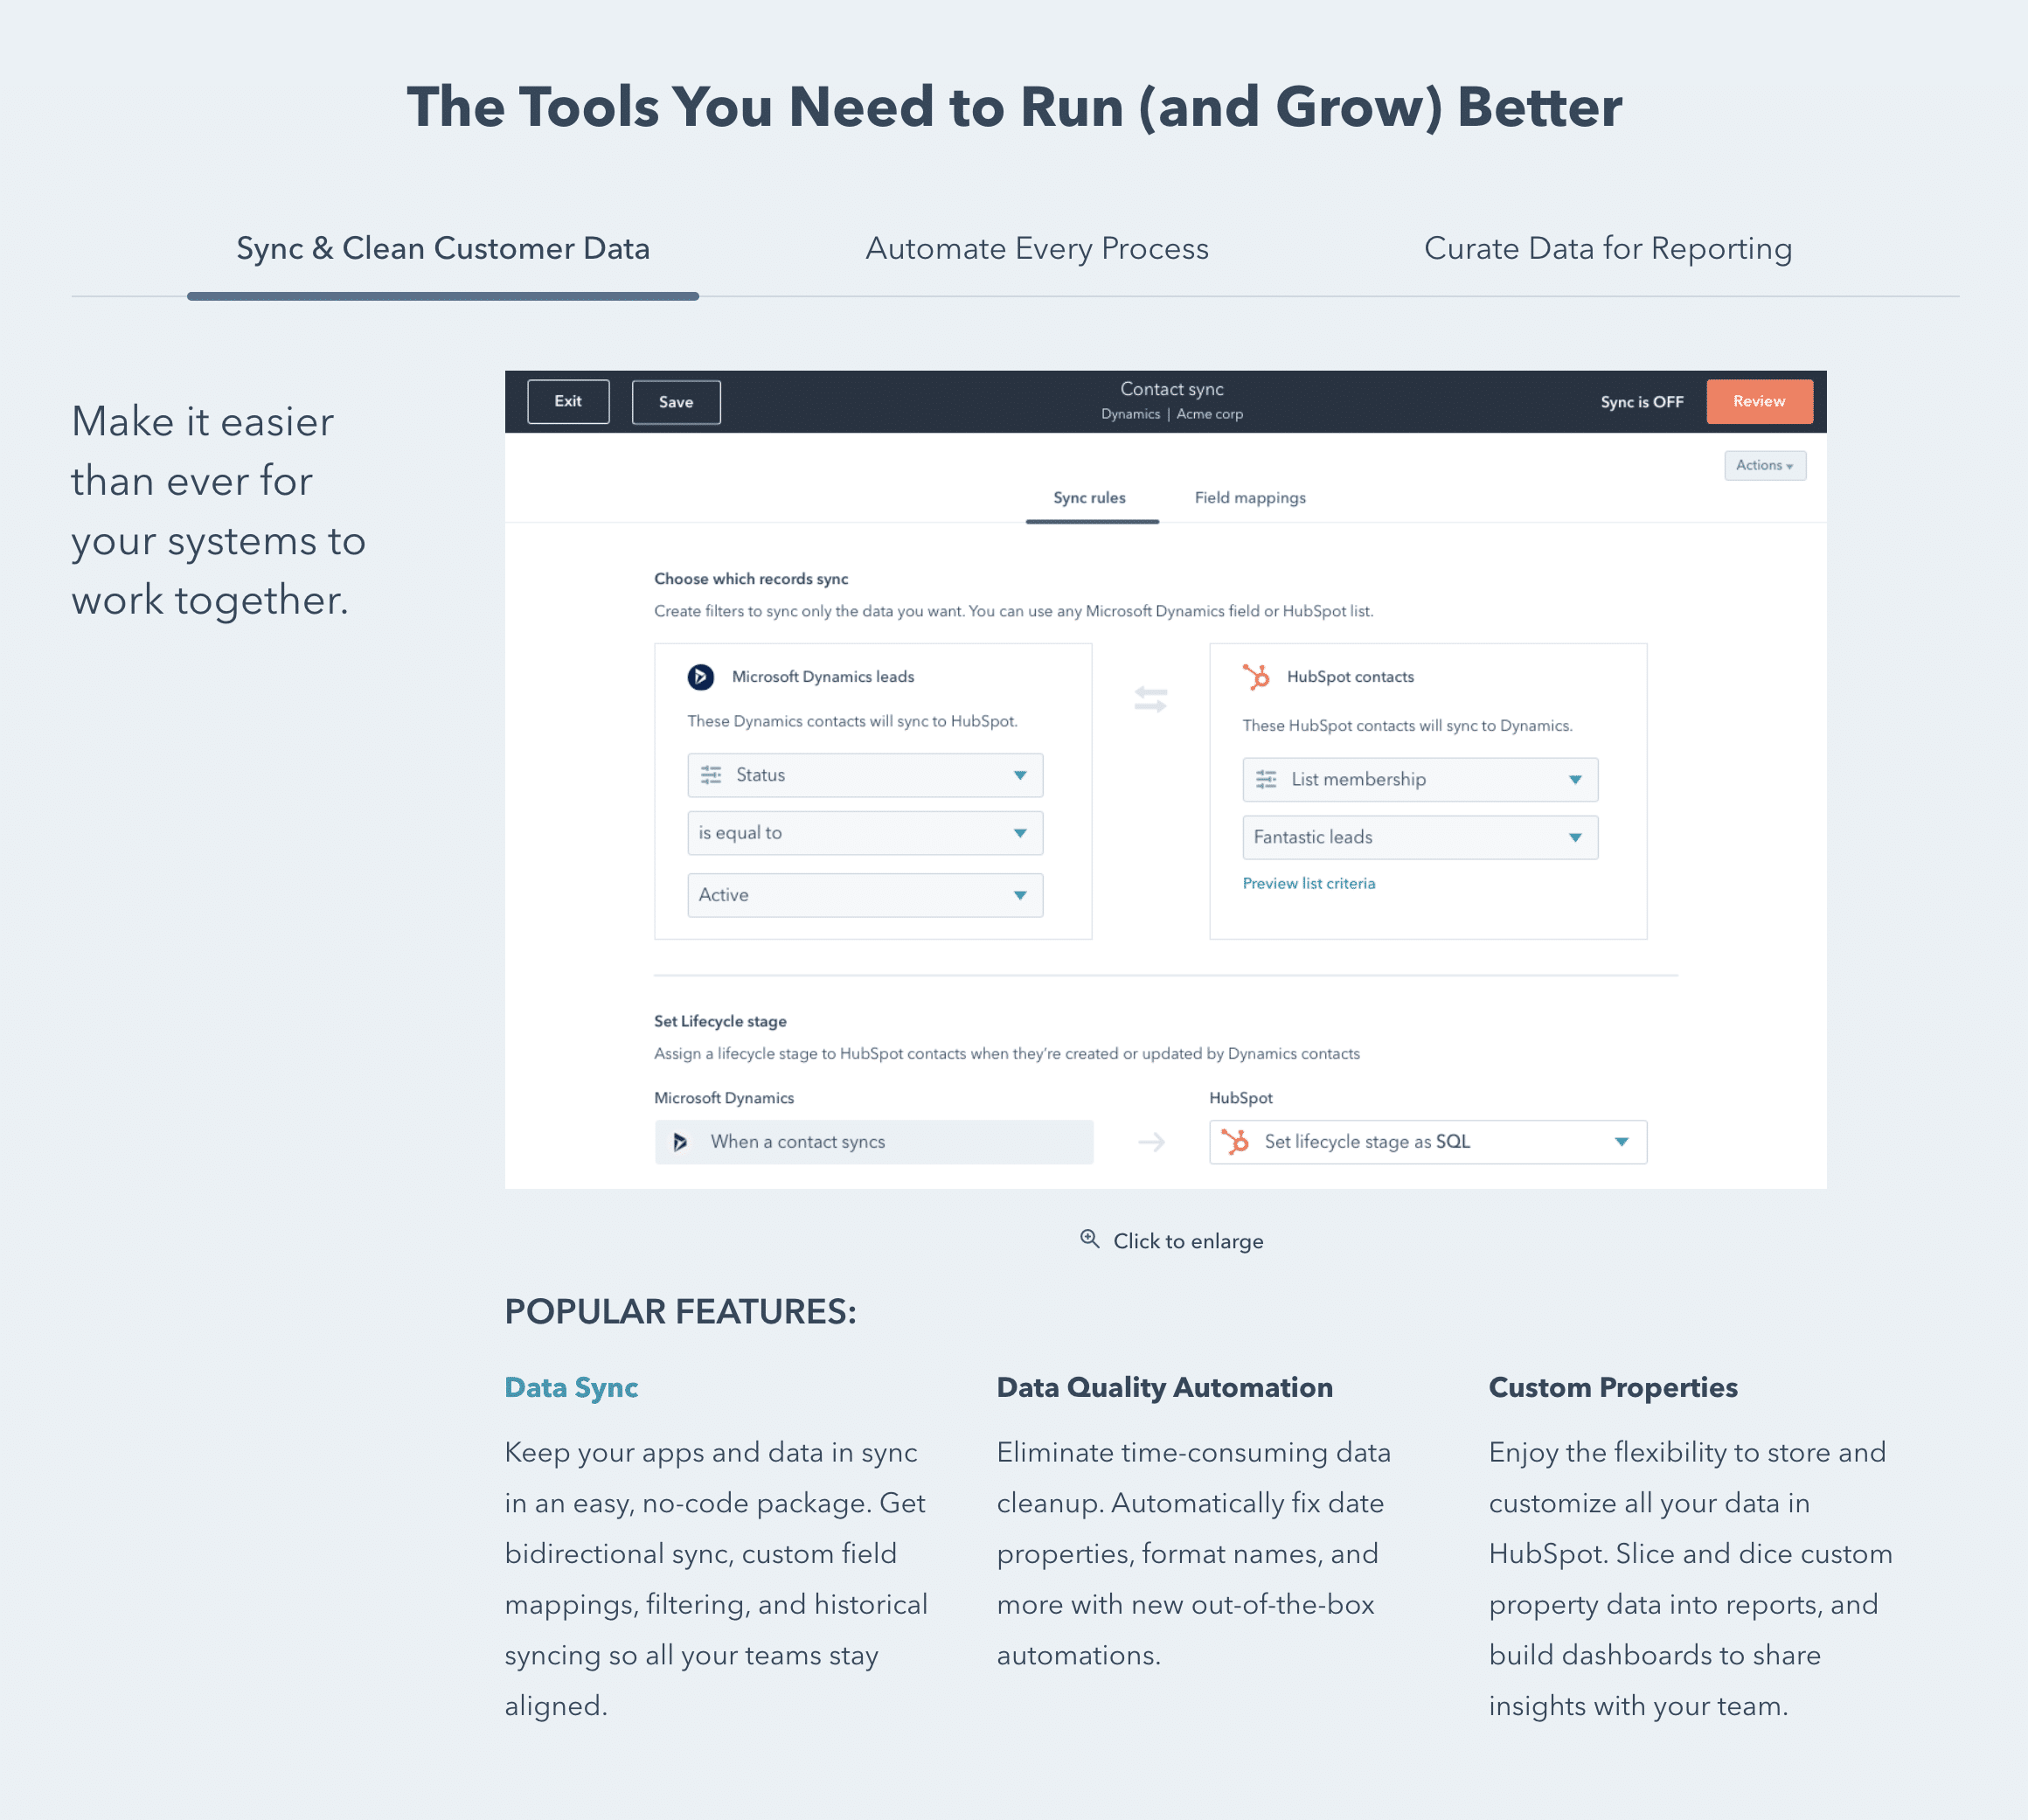Open the Actions dropdown menu

[x=1765, y=465]
